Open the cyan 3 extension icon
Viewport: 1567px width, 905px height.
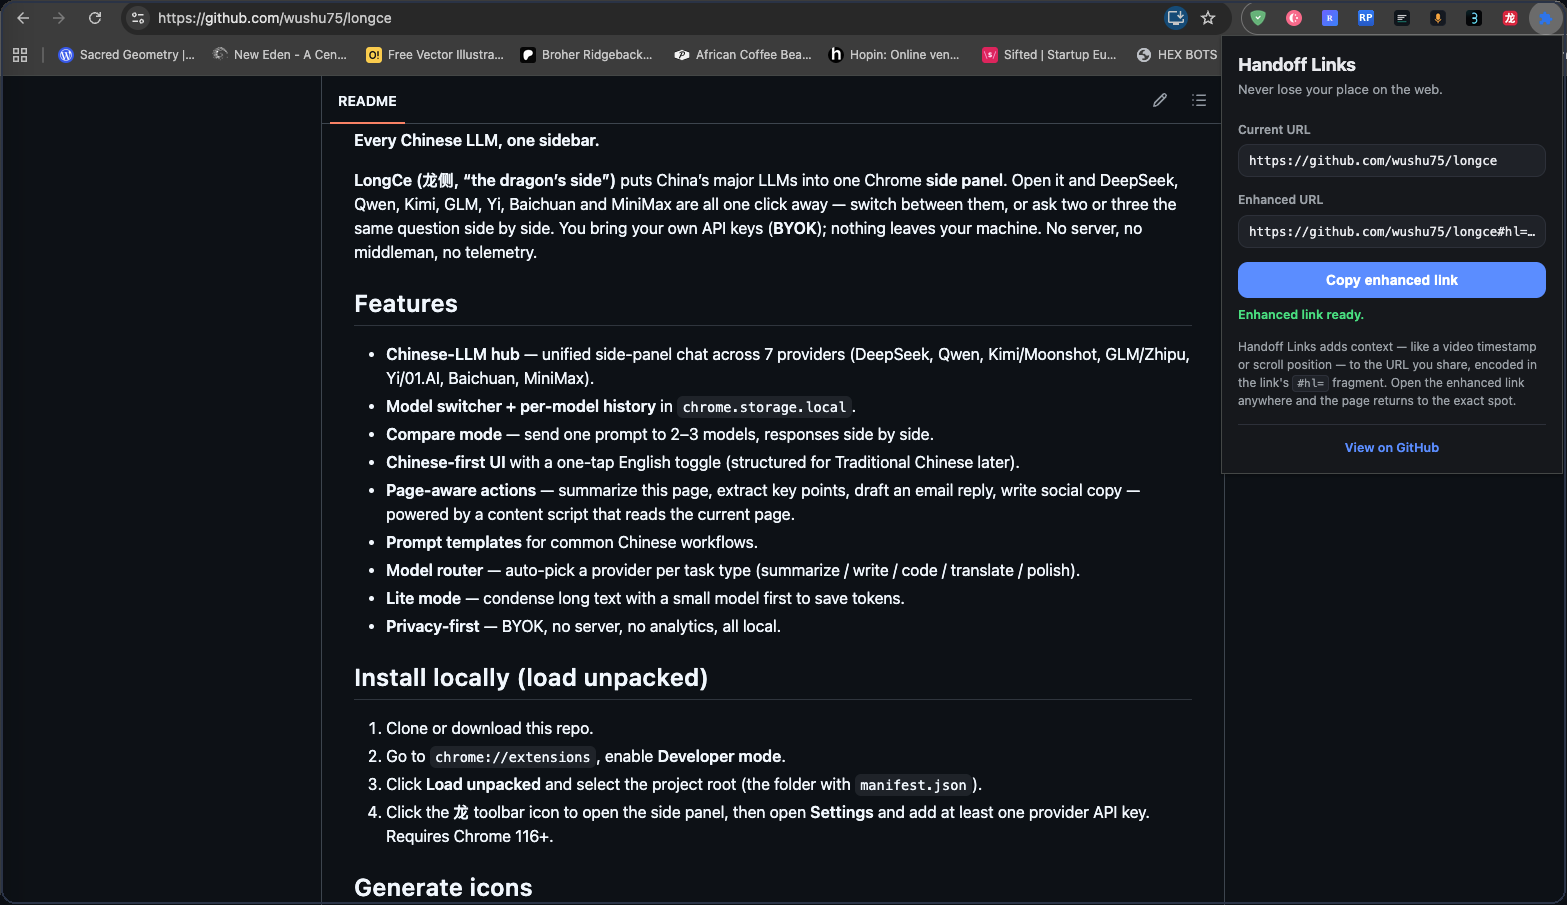[x=1474, y=18]
